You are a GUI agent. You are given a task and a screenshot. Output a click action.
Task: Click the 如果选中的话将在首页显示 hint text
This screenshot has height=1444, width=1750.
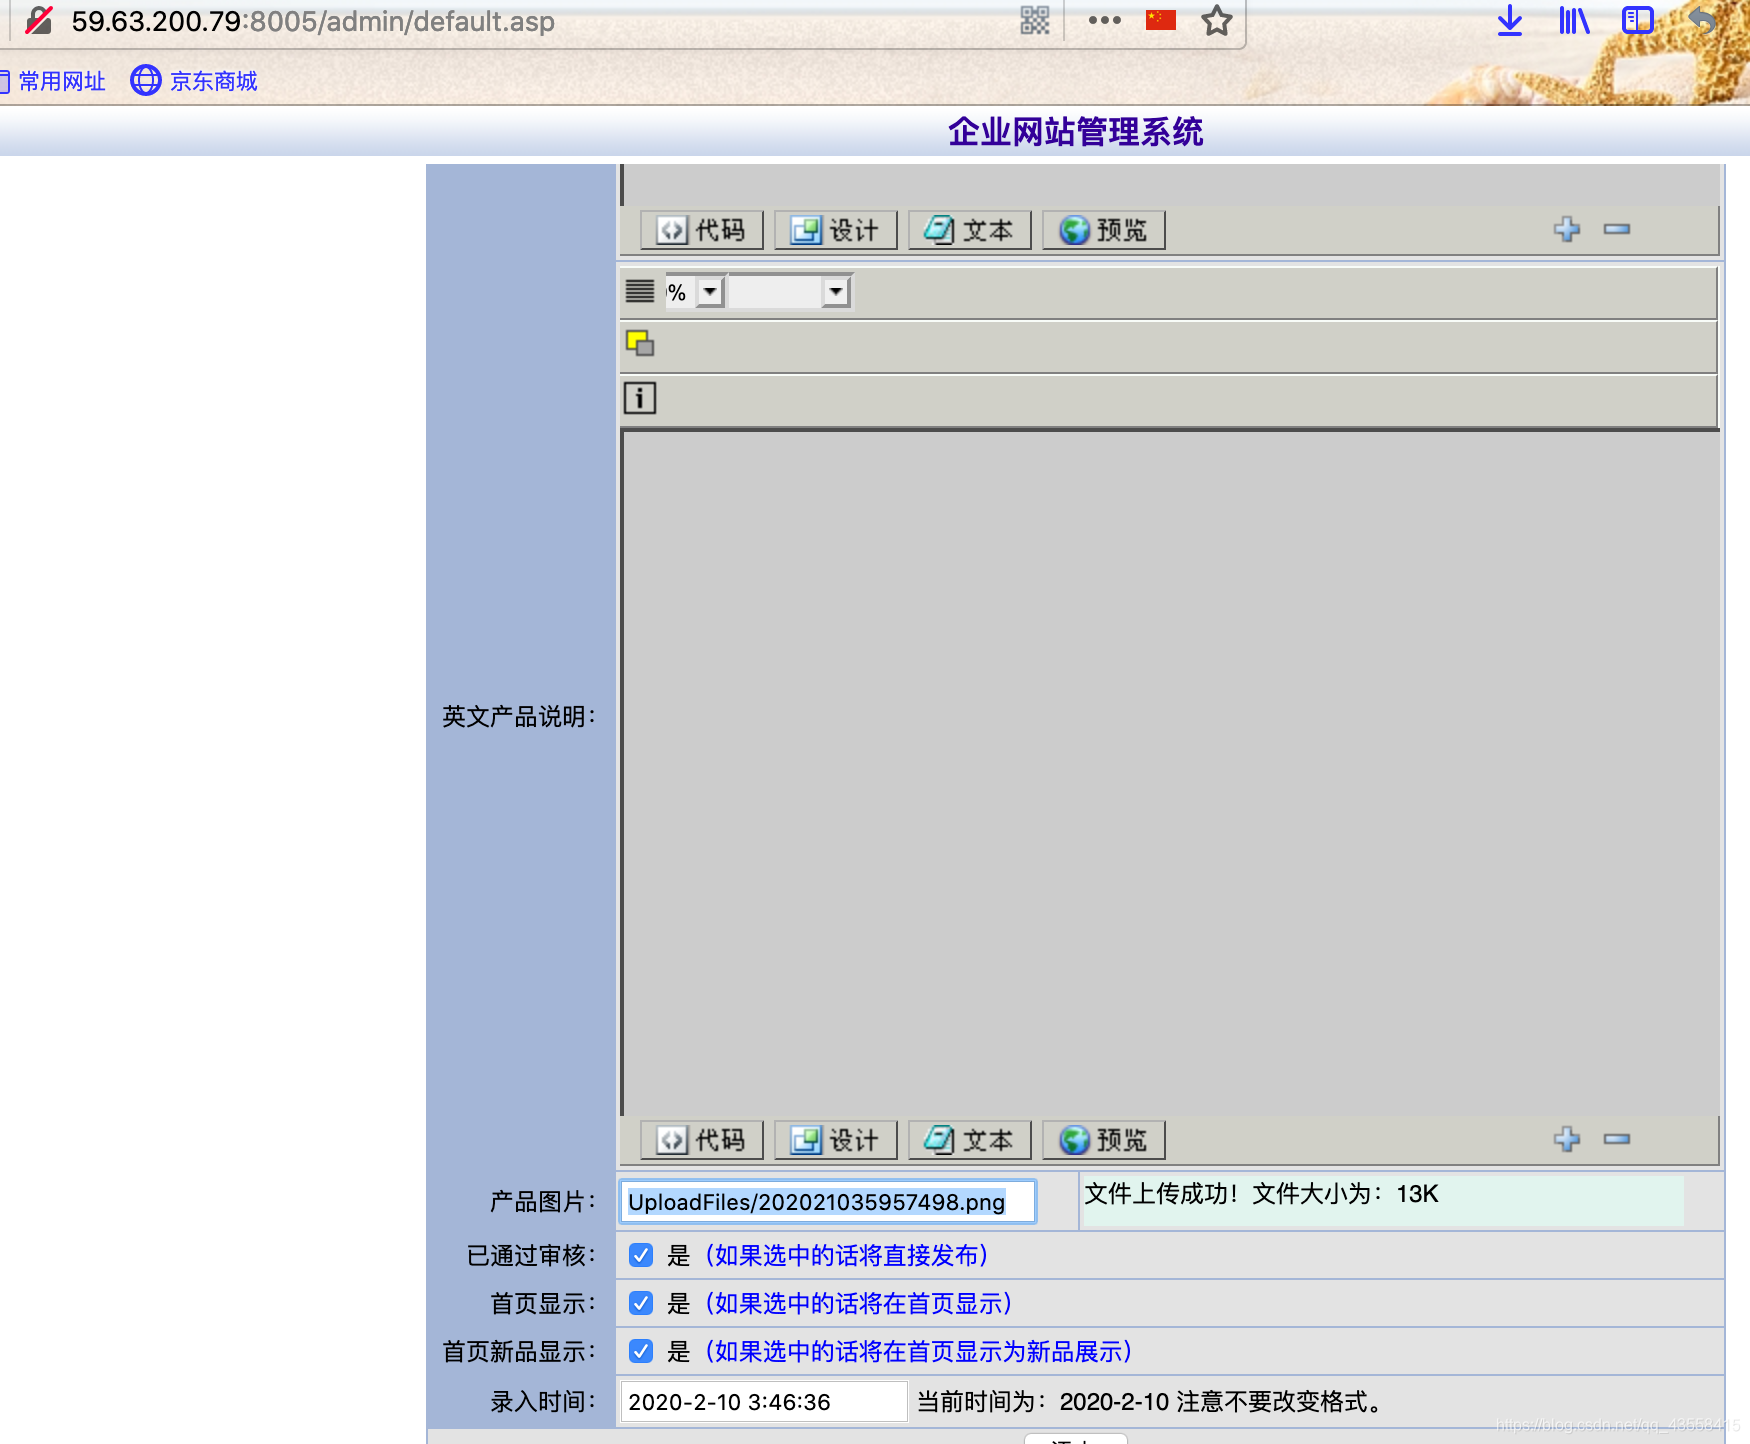[x=858, y=1303]
